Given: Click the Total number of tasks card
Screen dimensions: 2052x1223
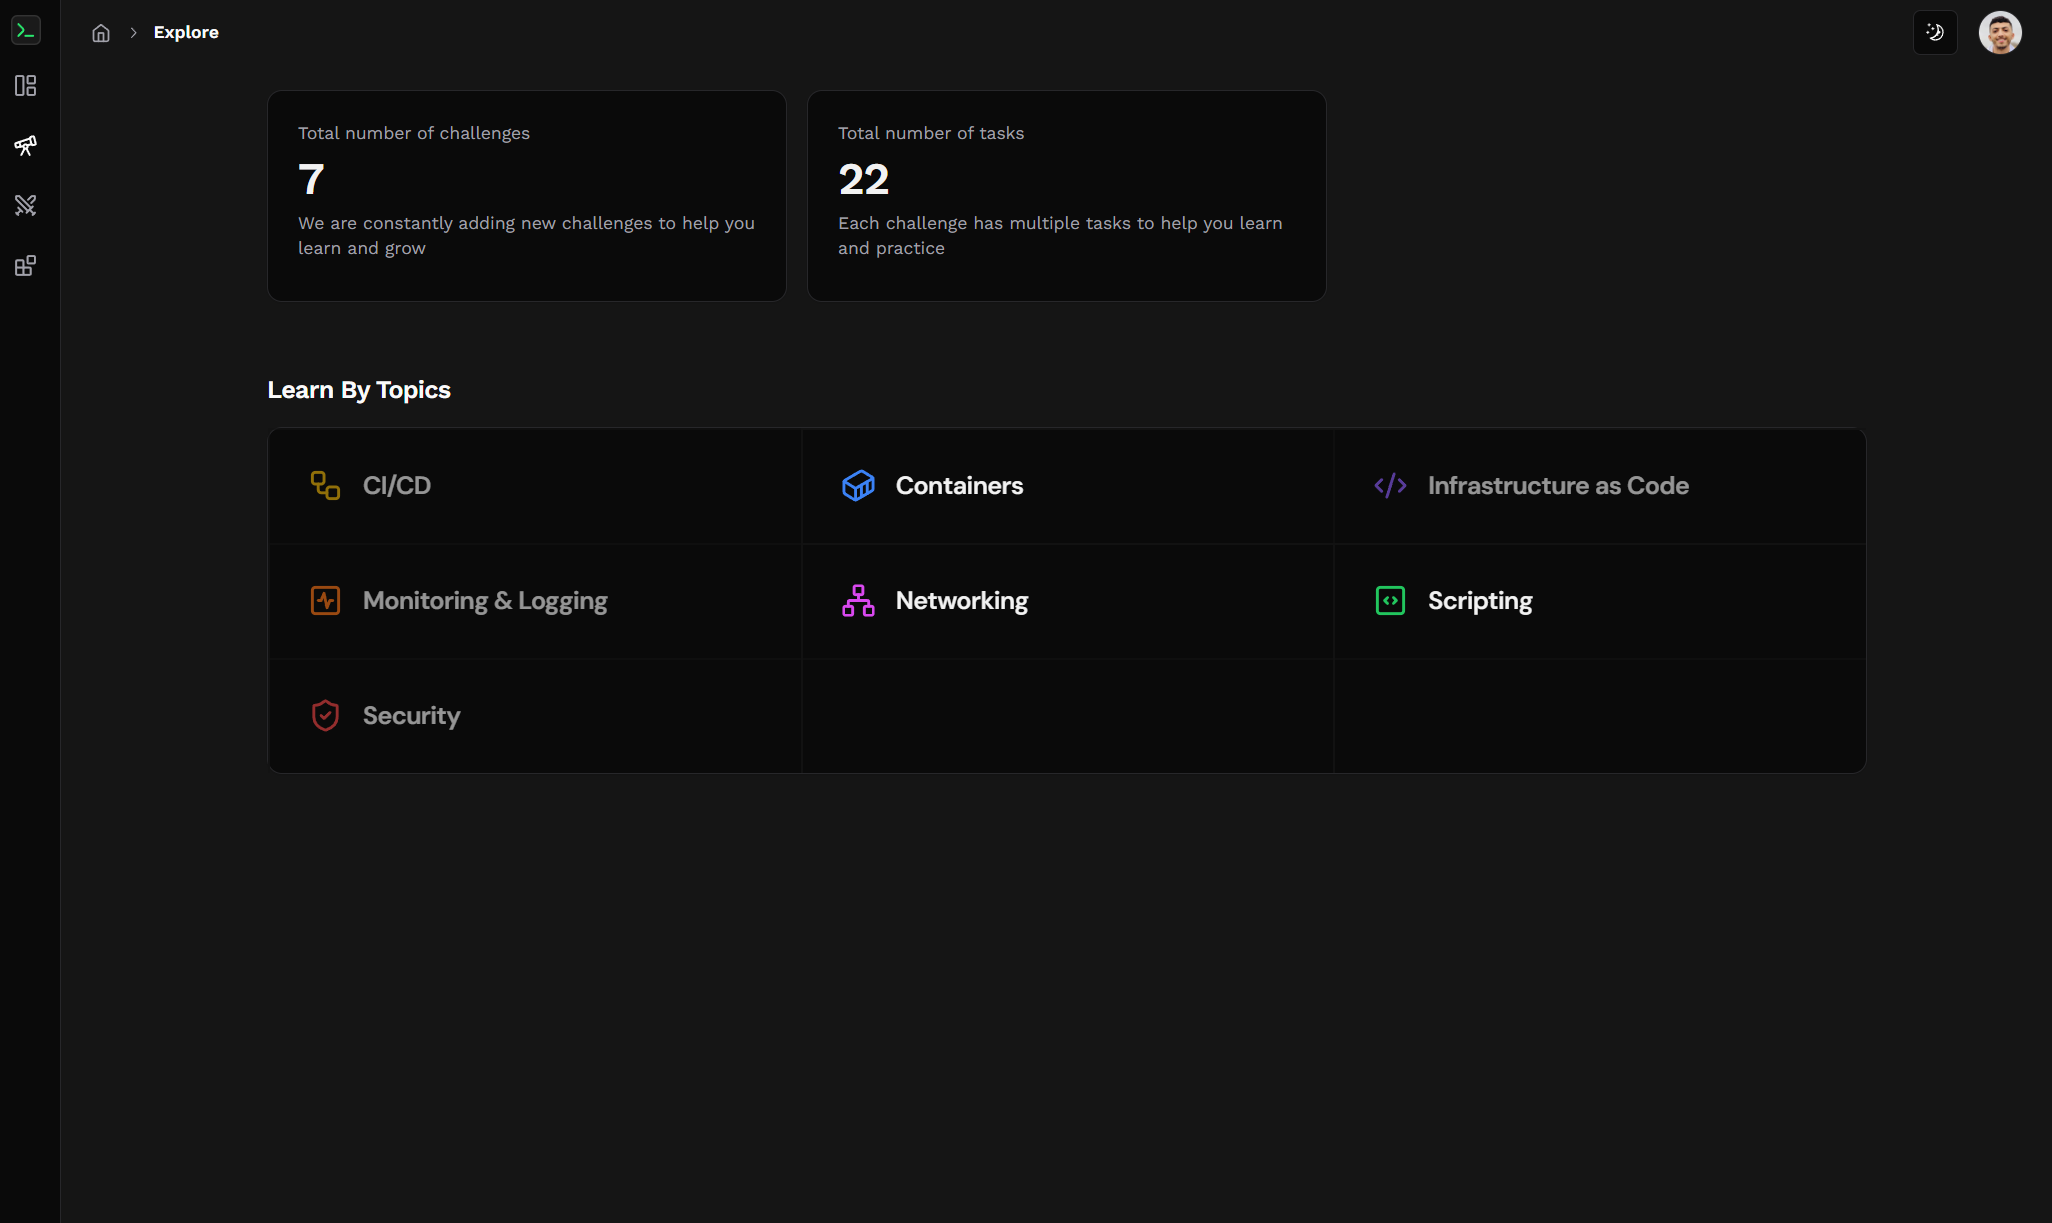Looking at the screenshot, I should [1066, 196].
